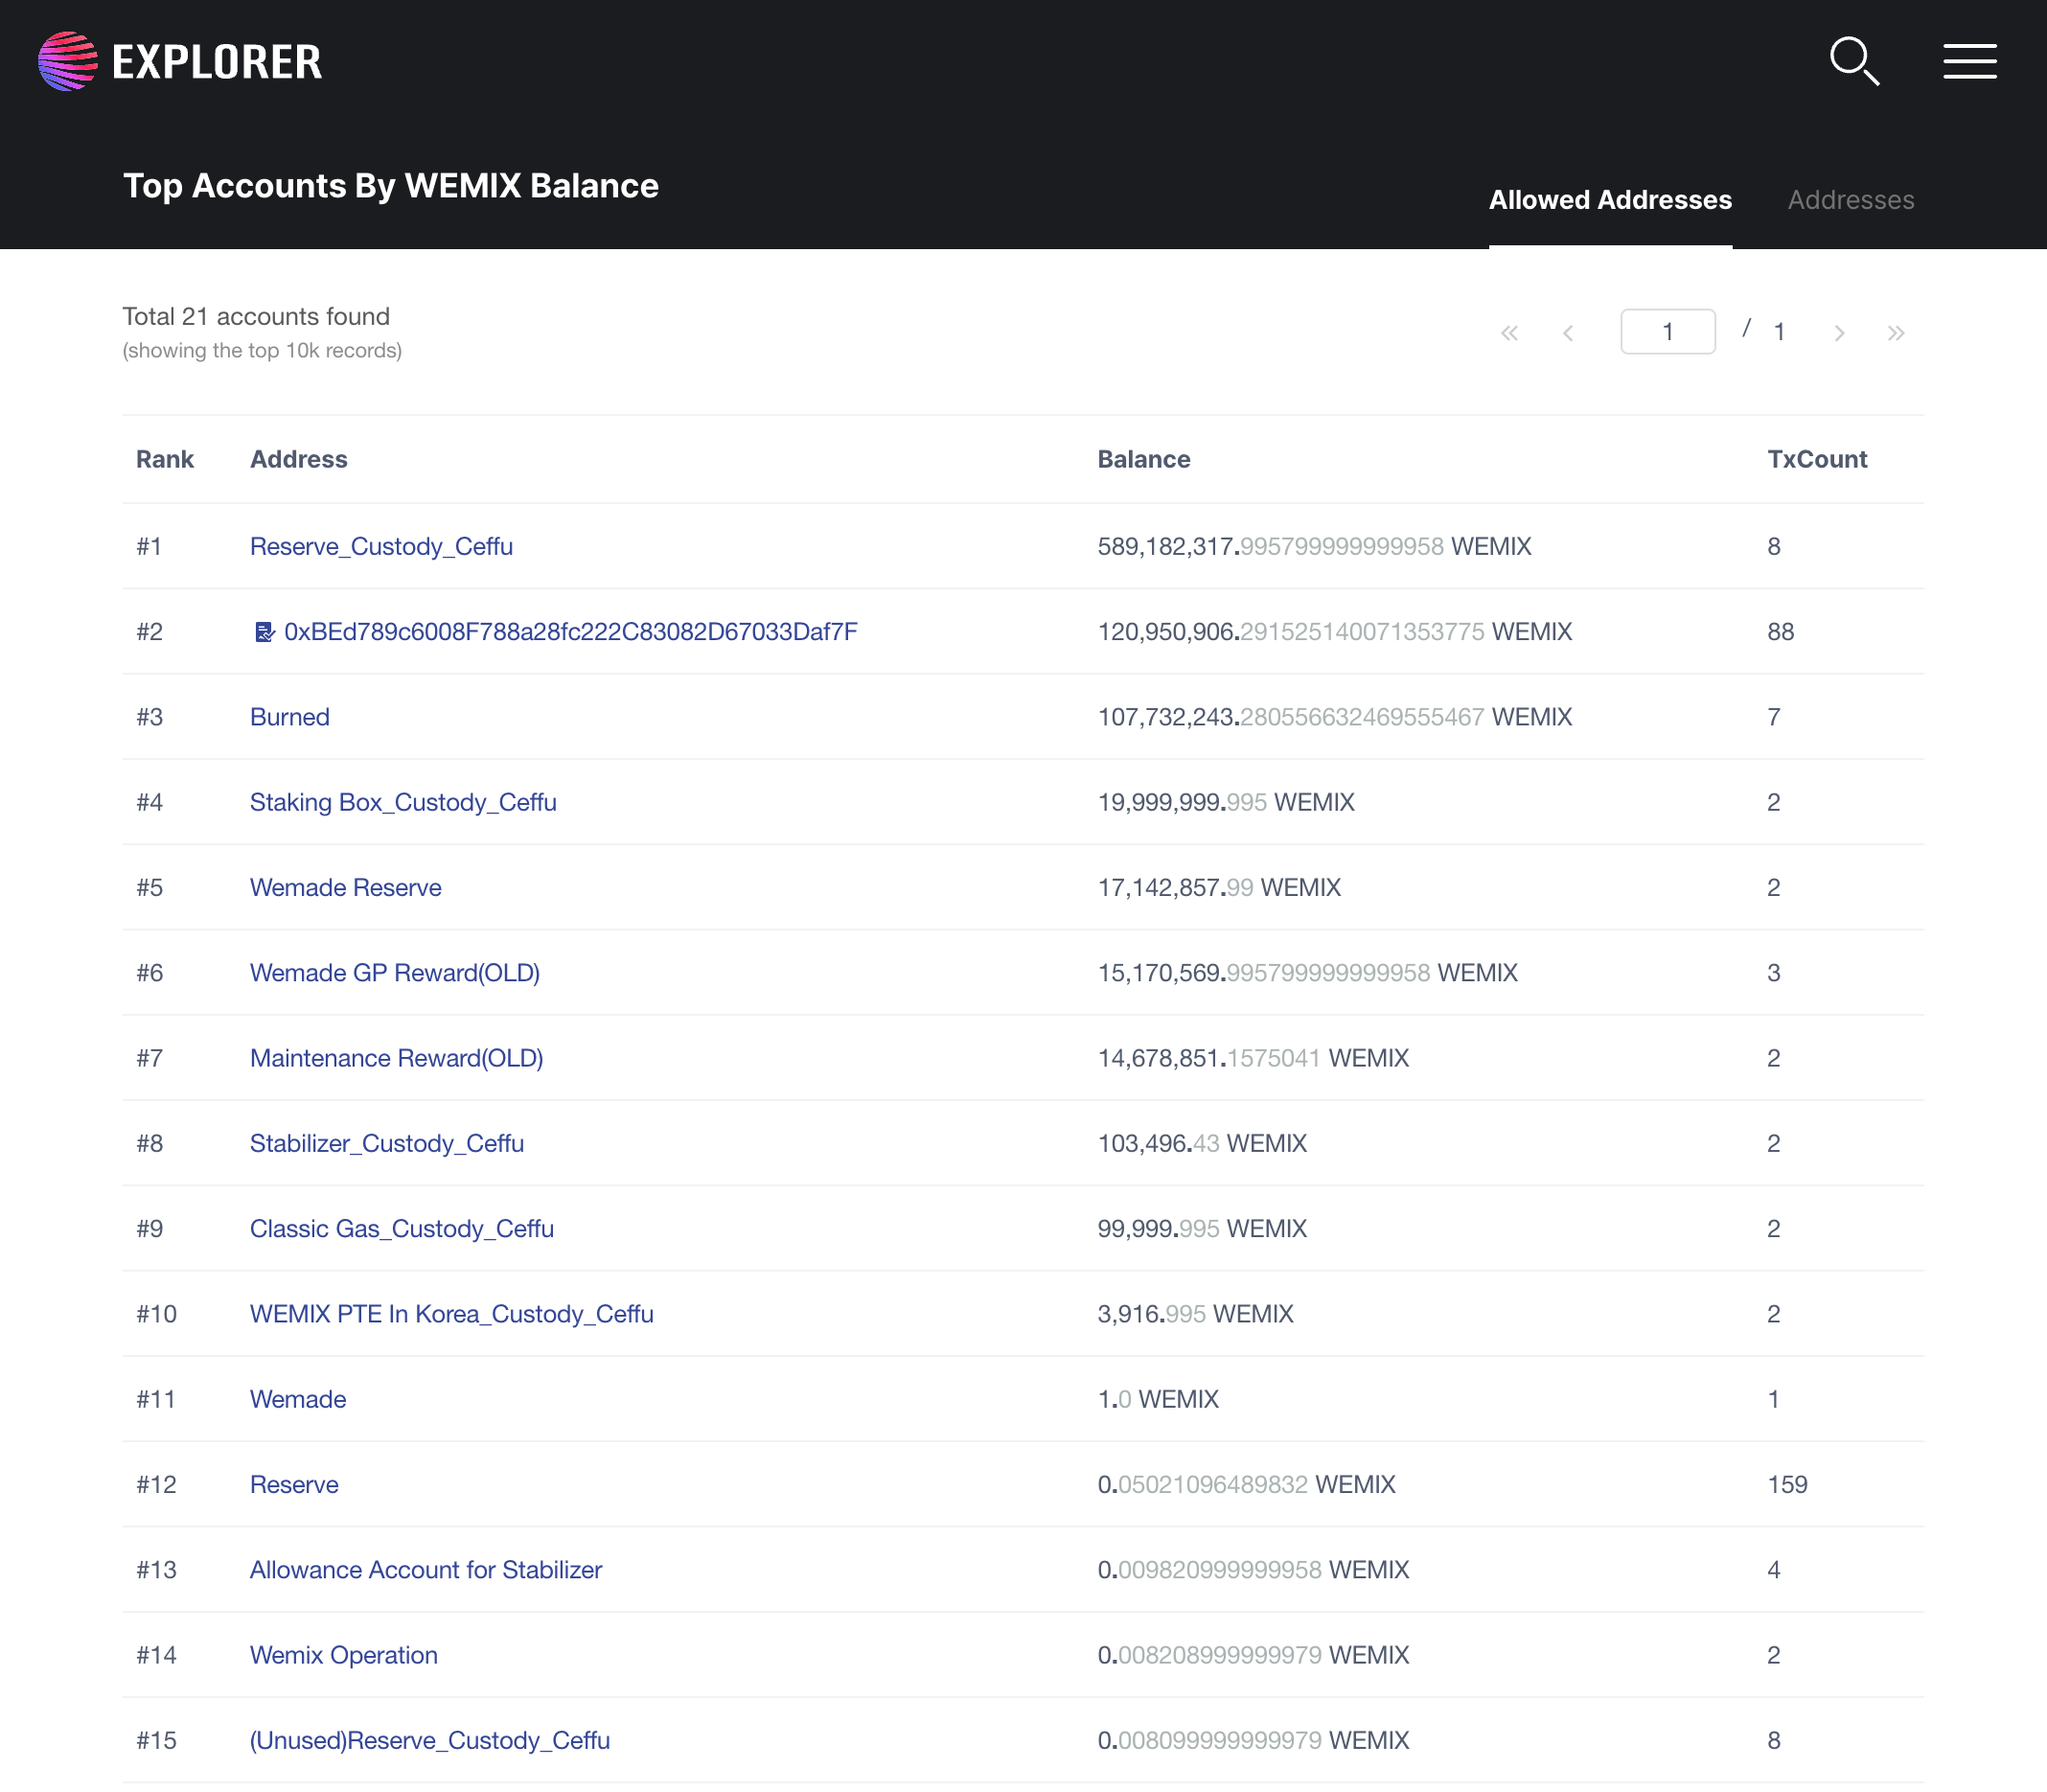The image size is (2047, 1792).
Task: Go to first page double-chevron
Action: [1509, 333]
